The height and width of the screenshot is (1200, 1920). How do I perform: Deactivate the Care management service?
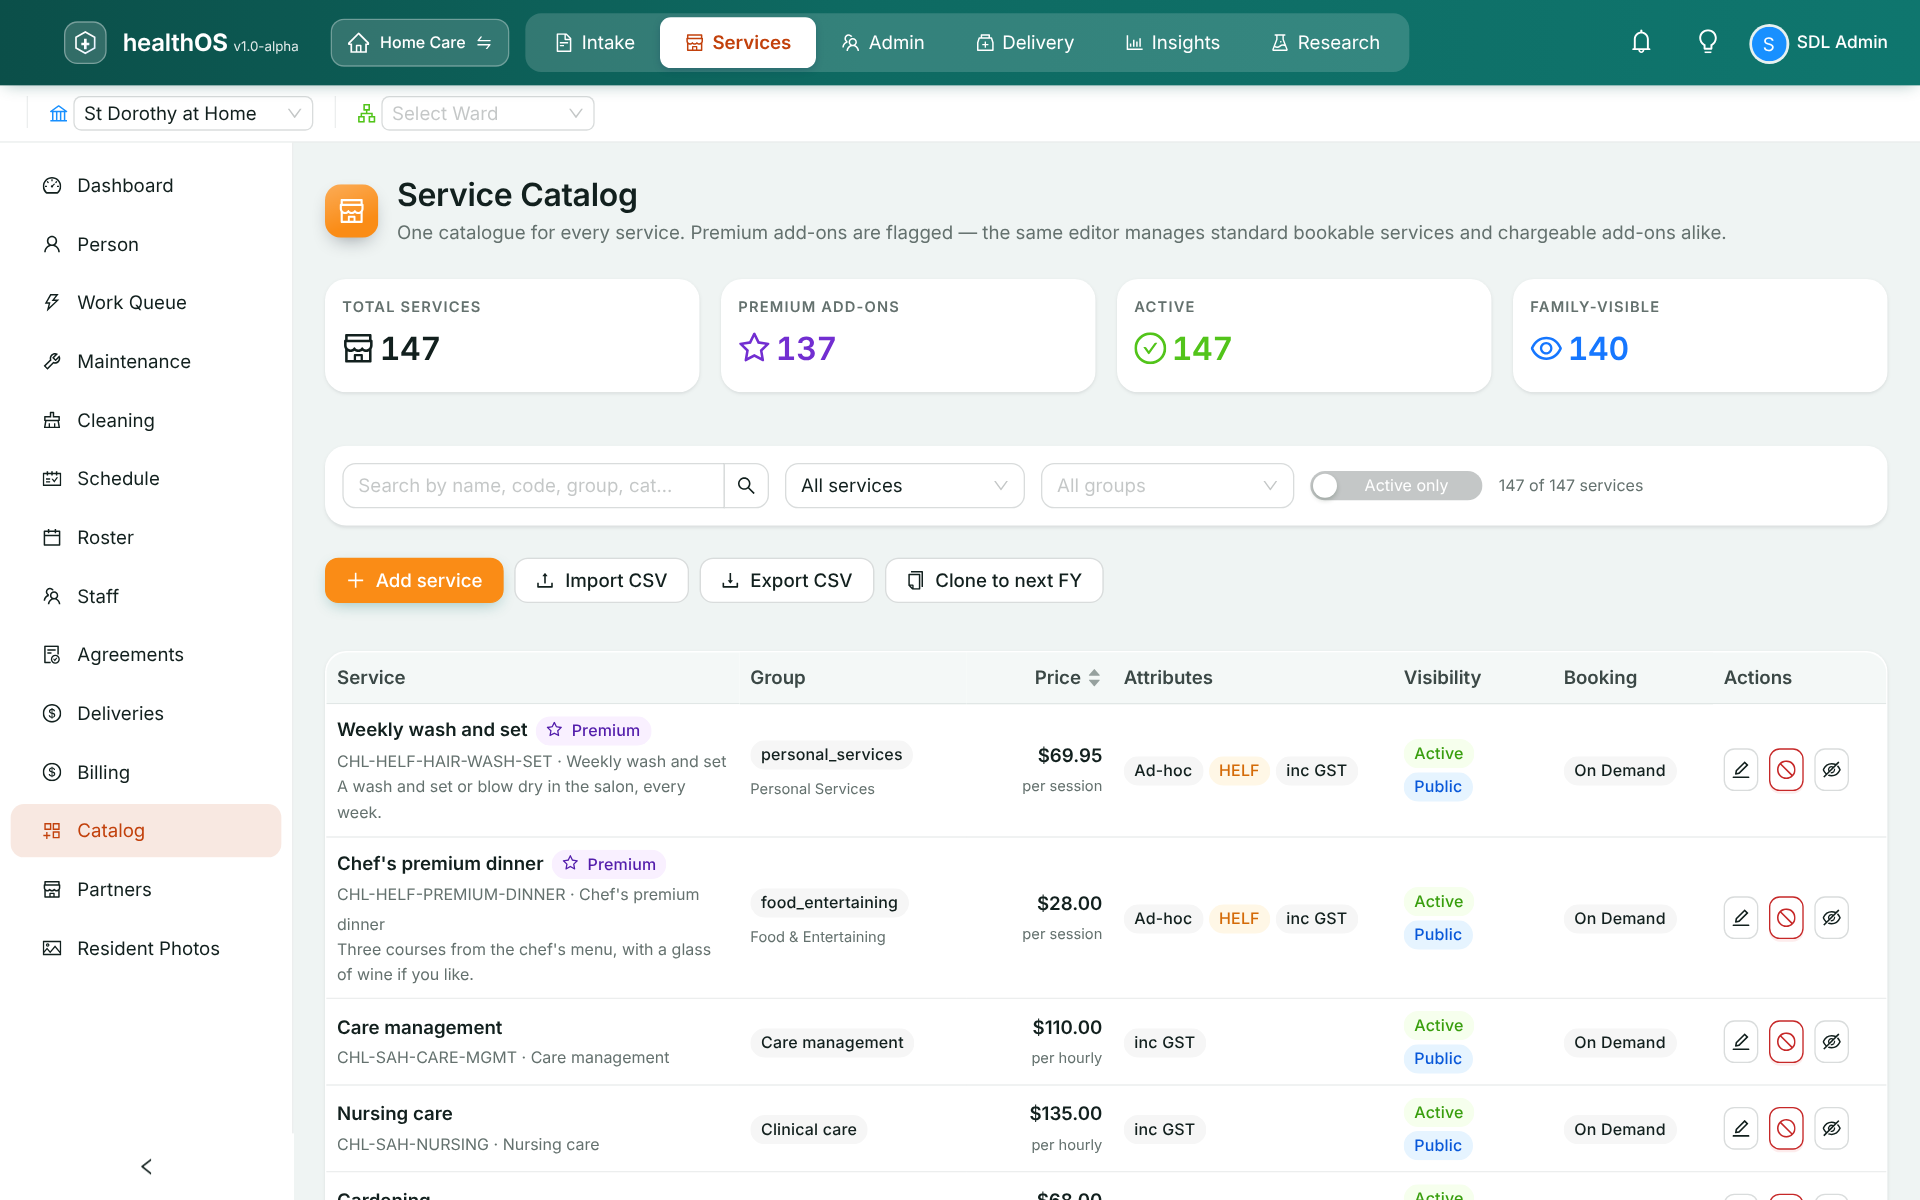1786,1042
